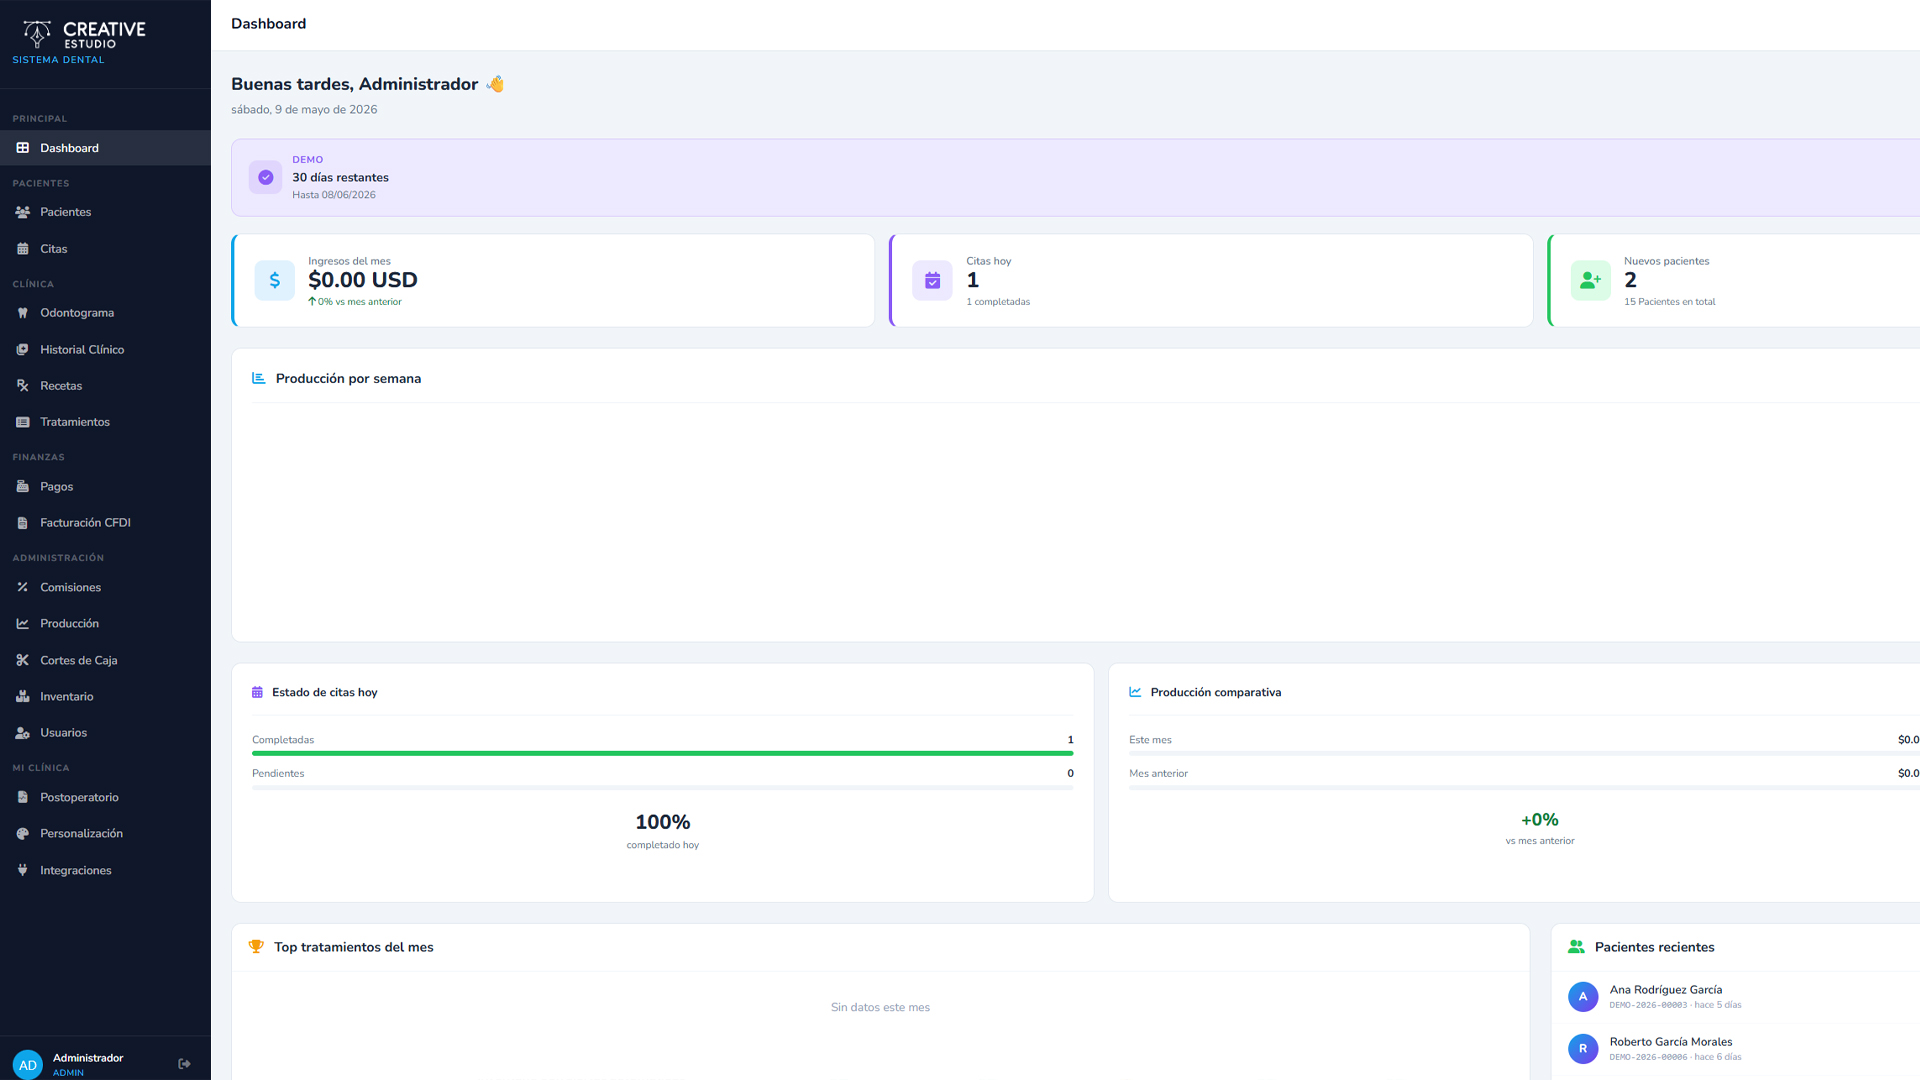
Task: Click the dollar icon in Ingresos card
Action: pyautogui.click(x=274, y=281)
